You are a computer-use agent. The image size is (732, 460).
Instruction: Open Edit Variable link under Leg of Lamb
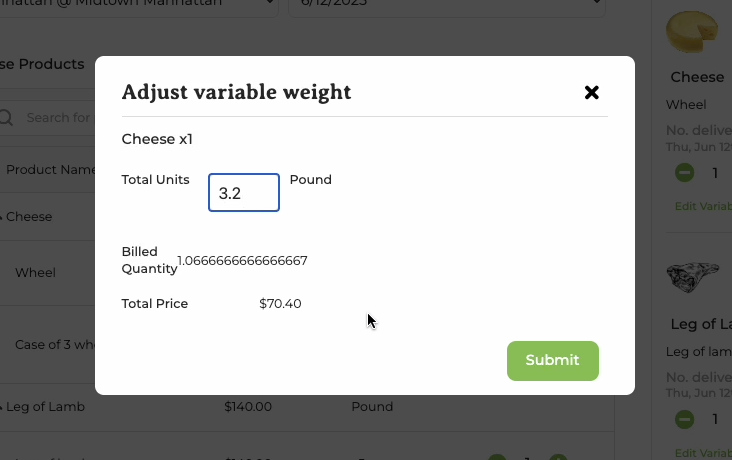point(703,453)
